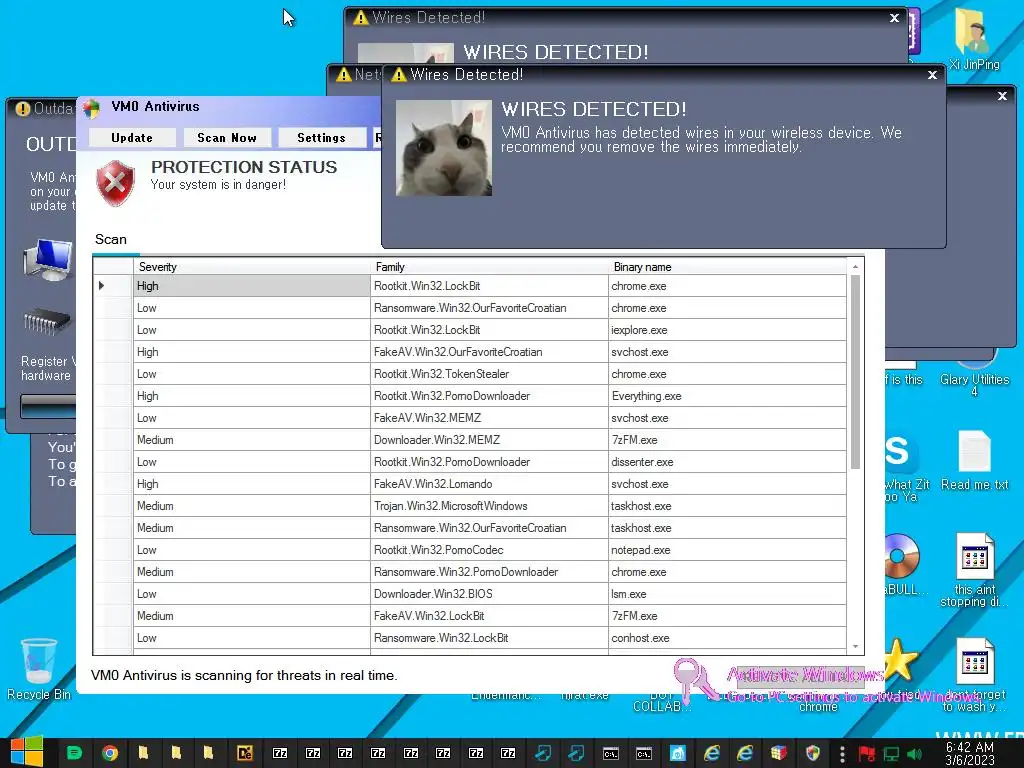Select the notepad.exe binary name cell
This screenshot has height=768, width=1024.
point(727,550)
